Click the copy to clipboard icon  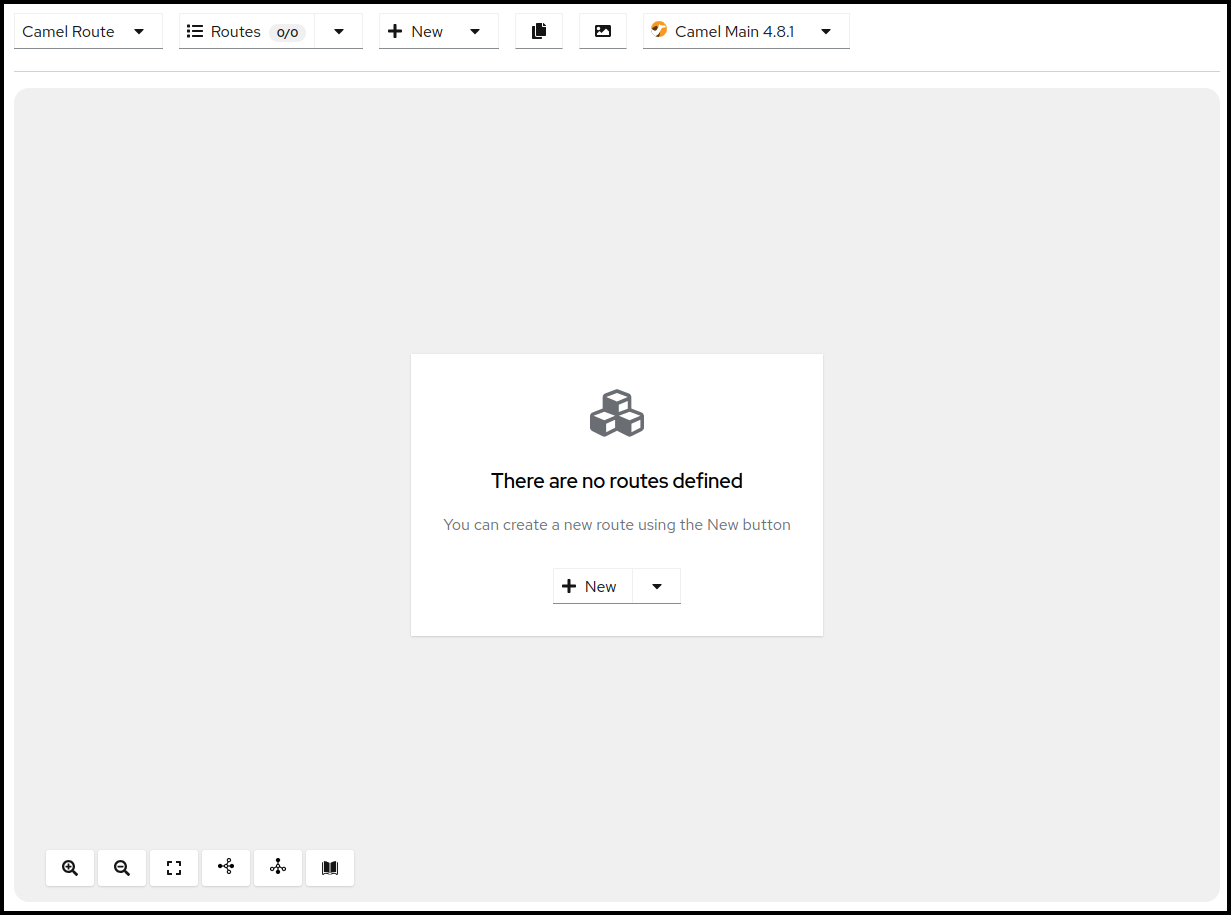tap(539, 31)
